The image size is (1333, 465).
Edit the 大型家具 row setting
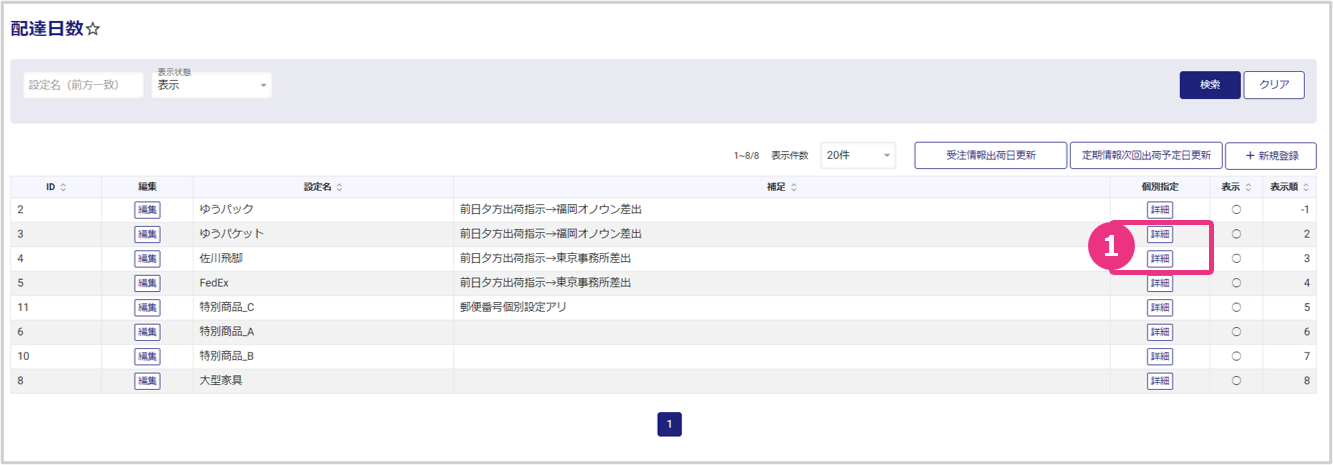click(147, 381)
